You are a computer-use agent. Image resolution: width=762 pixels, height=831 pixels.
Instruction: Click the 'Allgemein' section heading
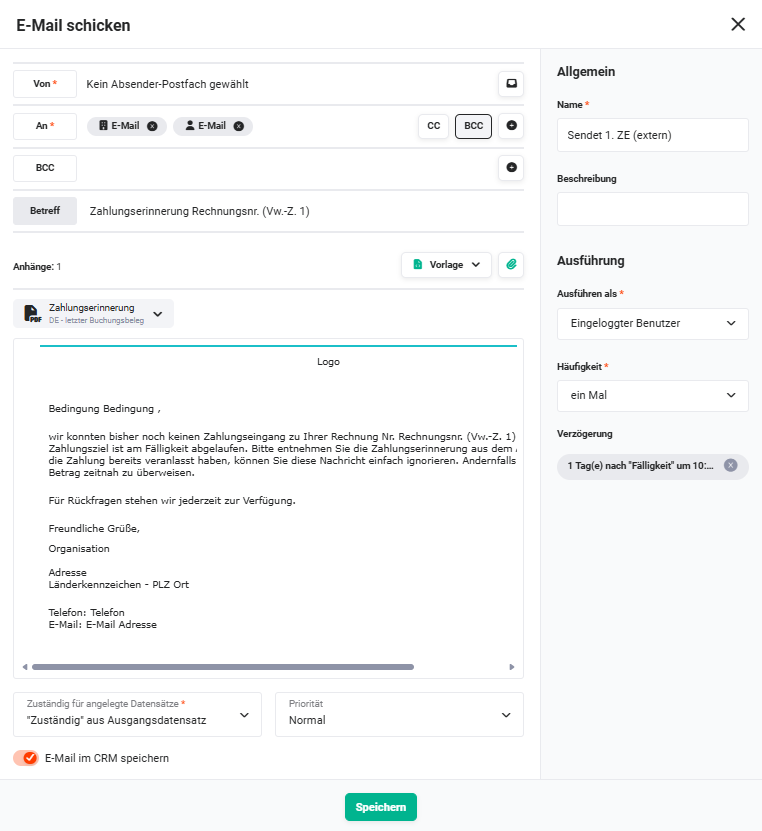point(586,72)
